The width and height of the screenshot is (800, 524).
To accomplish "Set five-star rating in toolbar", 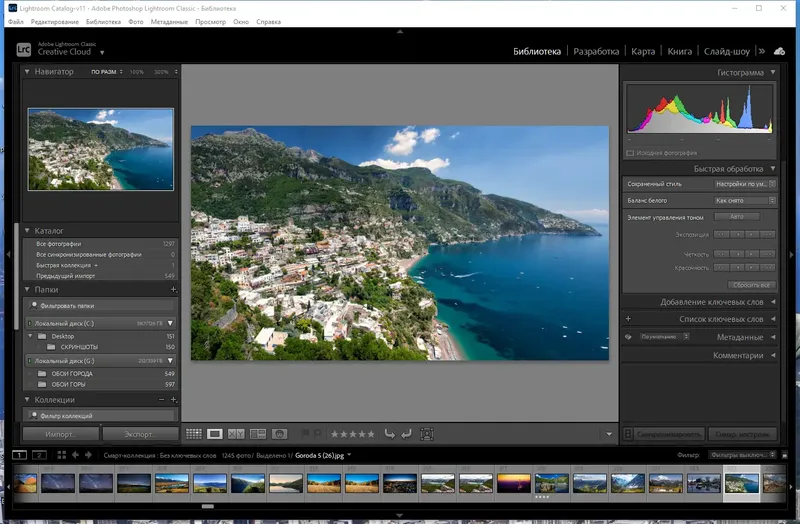I will tap(371, 434).
